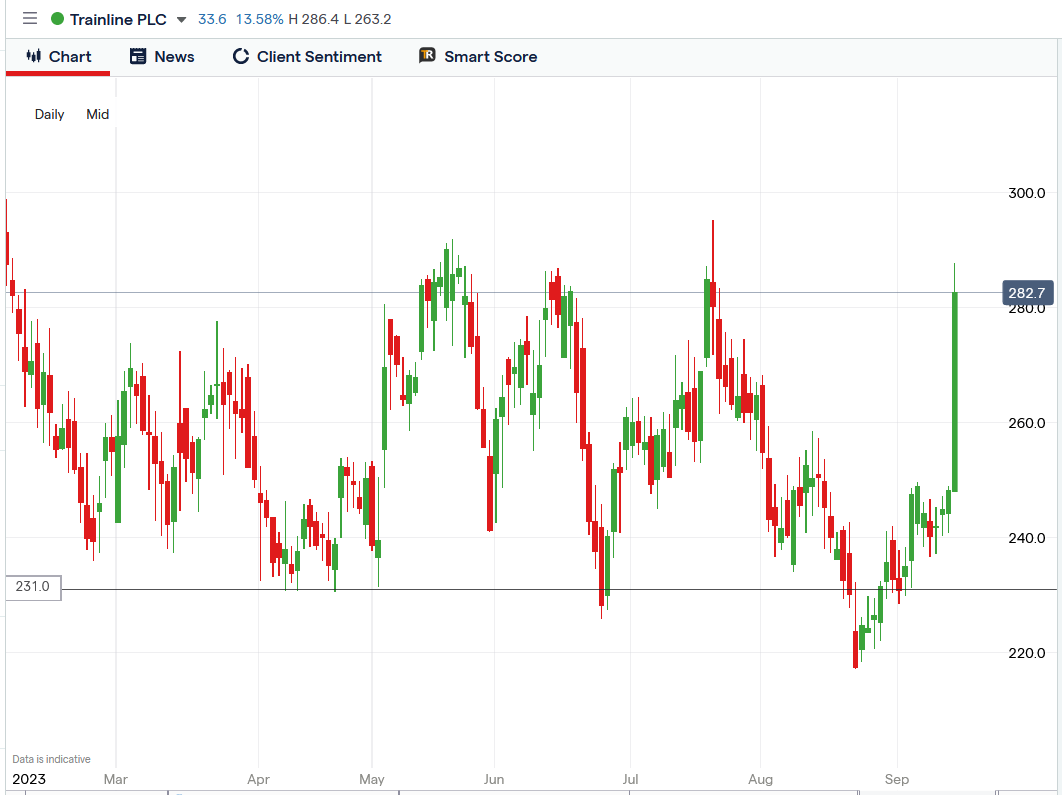
Task: Click the Aug date axis label
Action: [761, 779]
